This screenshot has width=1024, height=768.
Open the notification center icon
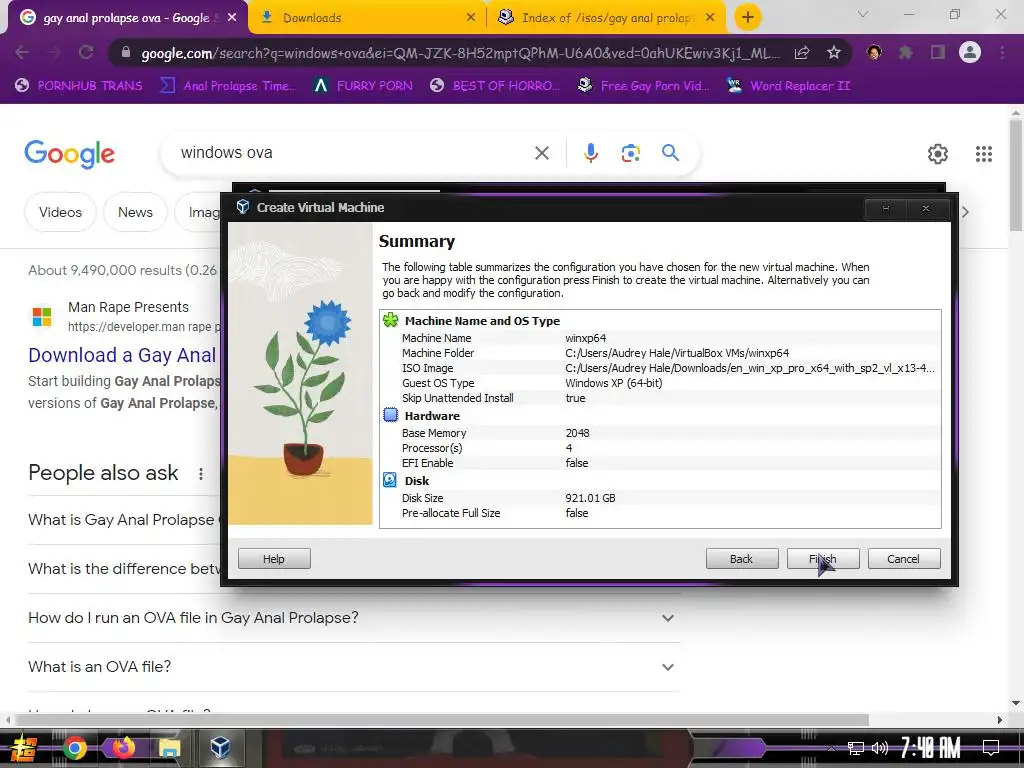[991, 748]
